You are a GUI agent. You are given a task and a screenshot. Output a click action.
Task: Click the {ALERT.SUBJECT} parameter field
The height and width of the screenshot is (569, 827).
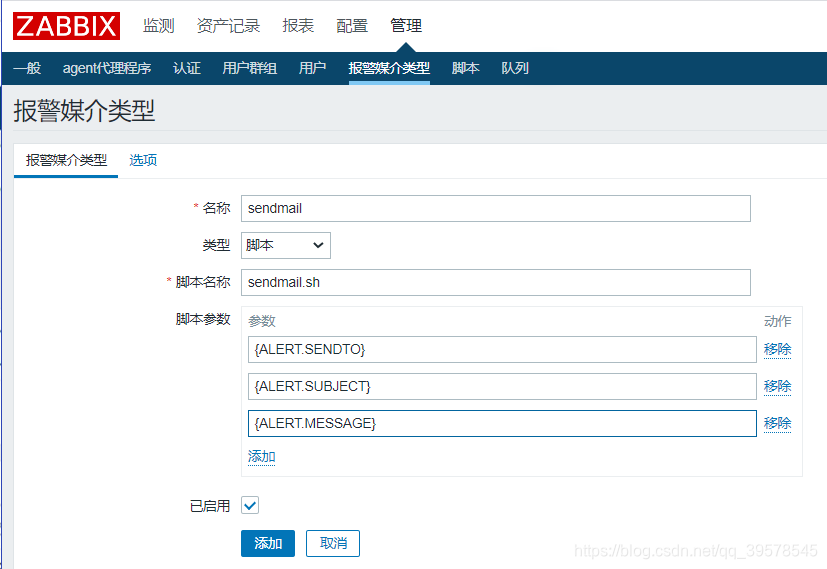click(x=502, y=386)
